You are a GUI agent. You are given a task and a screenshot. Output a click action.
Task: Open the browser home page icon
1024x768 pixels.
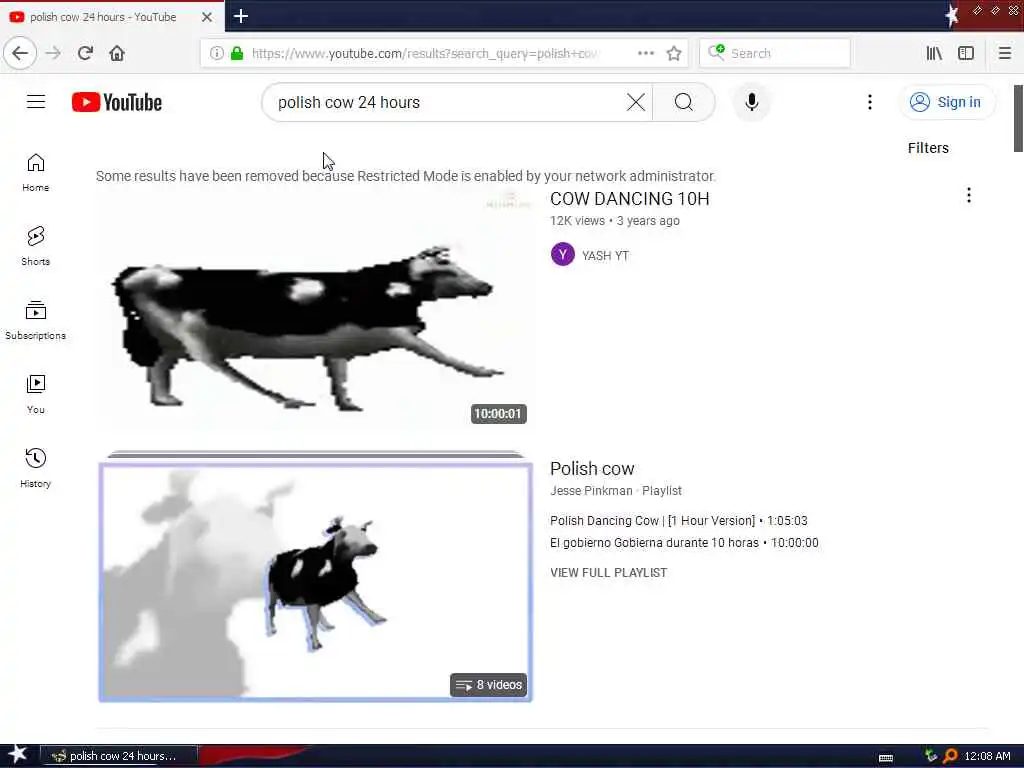tap(117, 53)
